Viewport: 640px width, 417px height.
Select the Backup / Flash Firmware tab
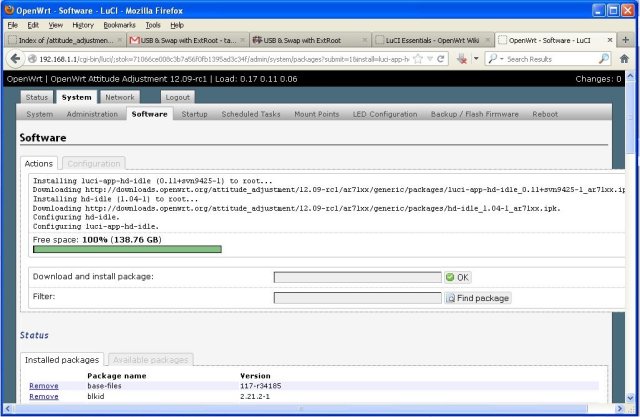475,114
